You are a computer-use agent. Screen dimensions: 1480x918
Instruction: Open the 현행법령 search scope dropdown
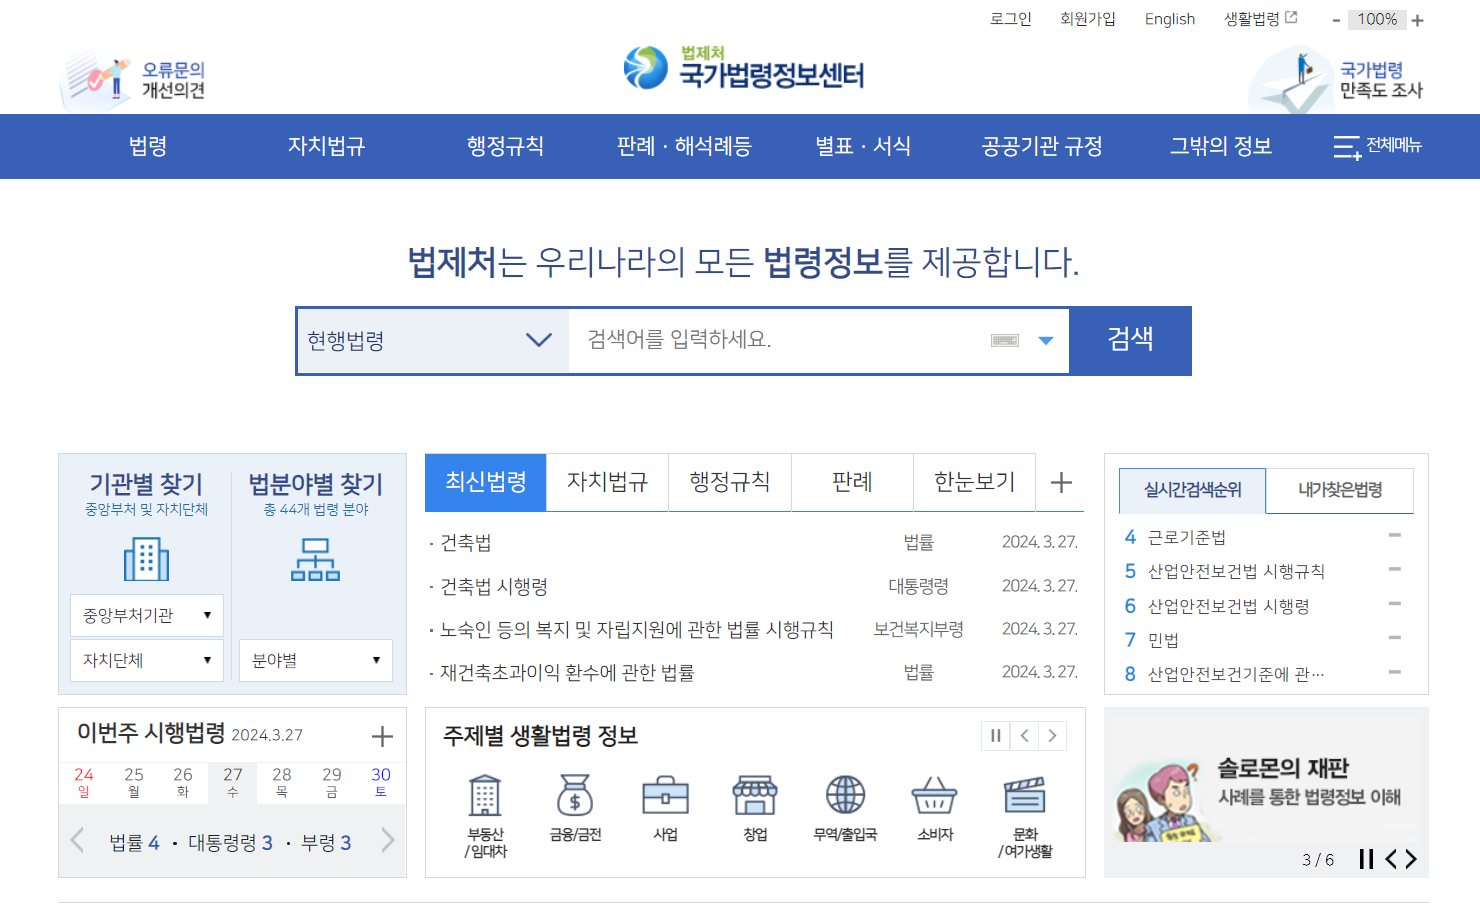point(432,341)
